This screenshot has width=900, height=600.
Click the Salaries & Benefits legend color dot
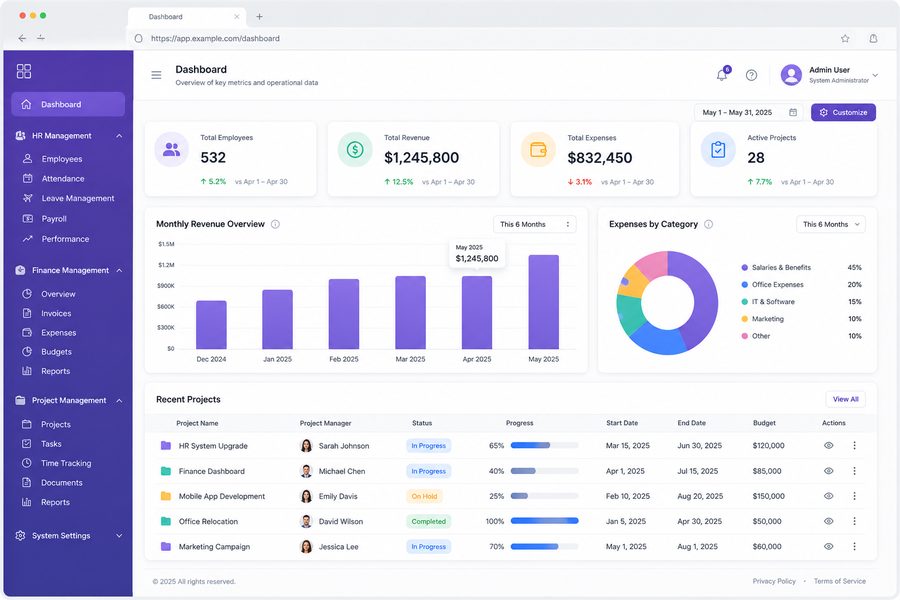tap(744, 268)
